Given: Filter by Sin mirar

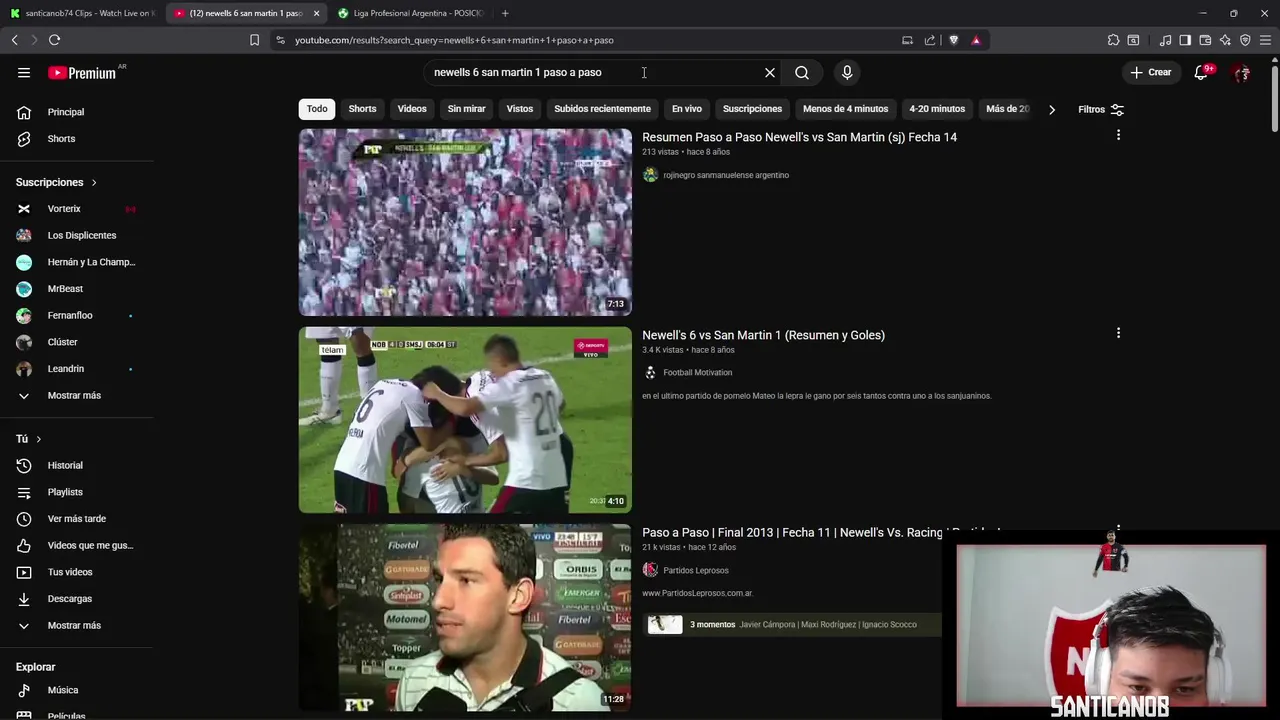Looking at the screenshot, I should pyautogui.click(x=466, y=109).
